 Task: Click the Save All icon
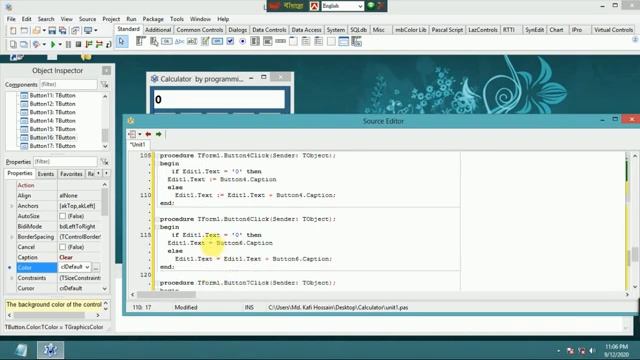pyautogui.click(x=63, y=31)
